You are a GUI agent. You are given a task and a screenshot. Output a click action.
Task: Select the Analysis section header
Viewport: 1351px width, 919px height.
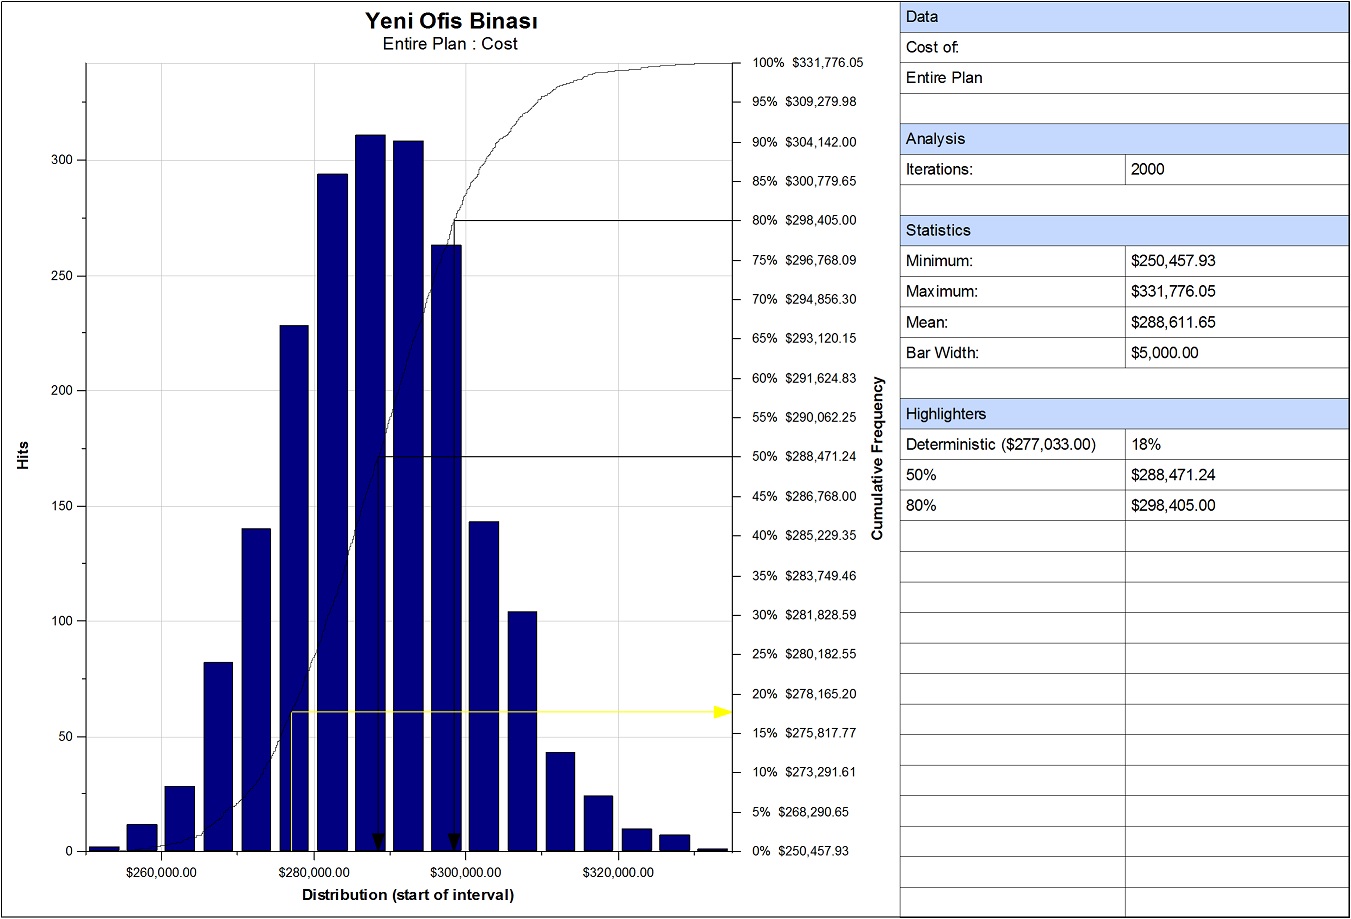click(x=1123, y=139)
